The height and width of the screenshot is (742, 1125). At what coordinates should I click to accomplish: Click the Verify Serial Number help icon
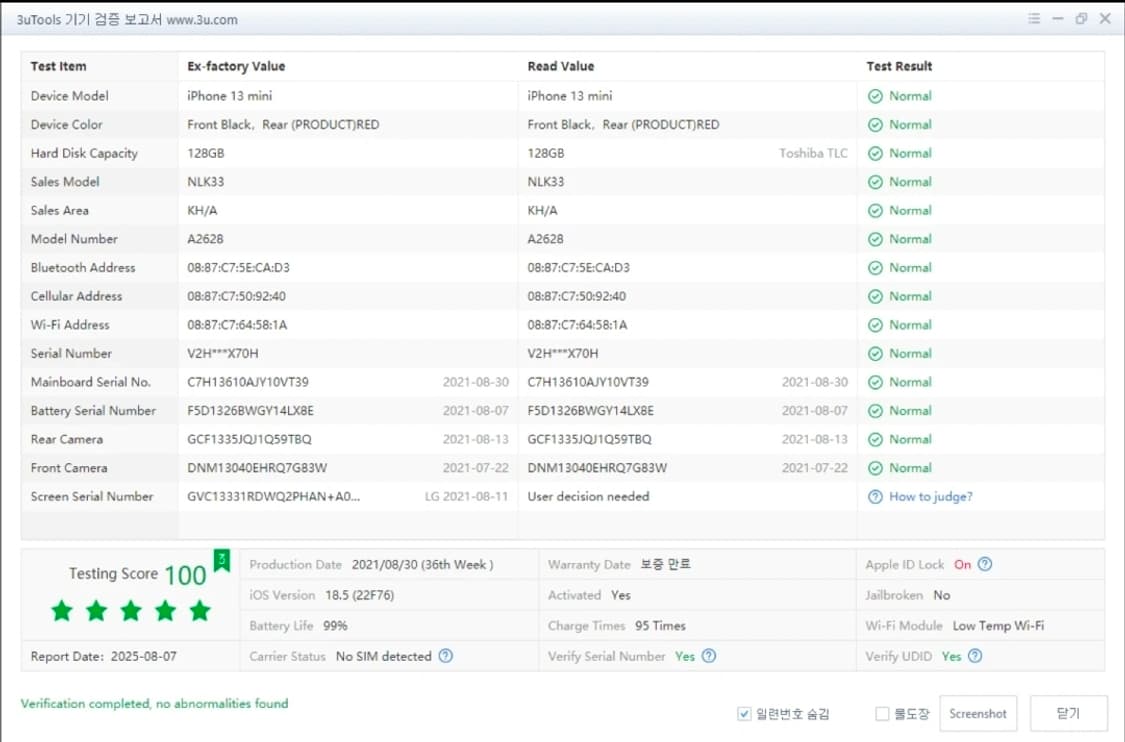tap(709, 656)
